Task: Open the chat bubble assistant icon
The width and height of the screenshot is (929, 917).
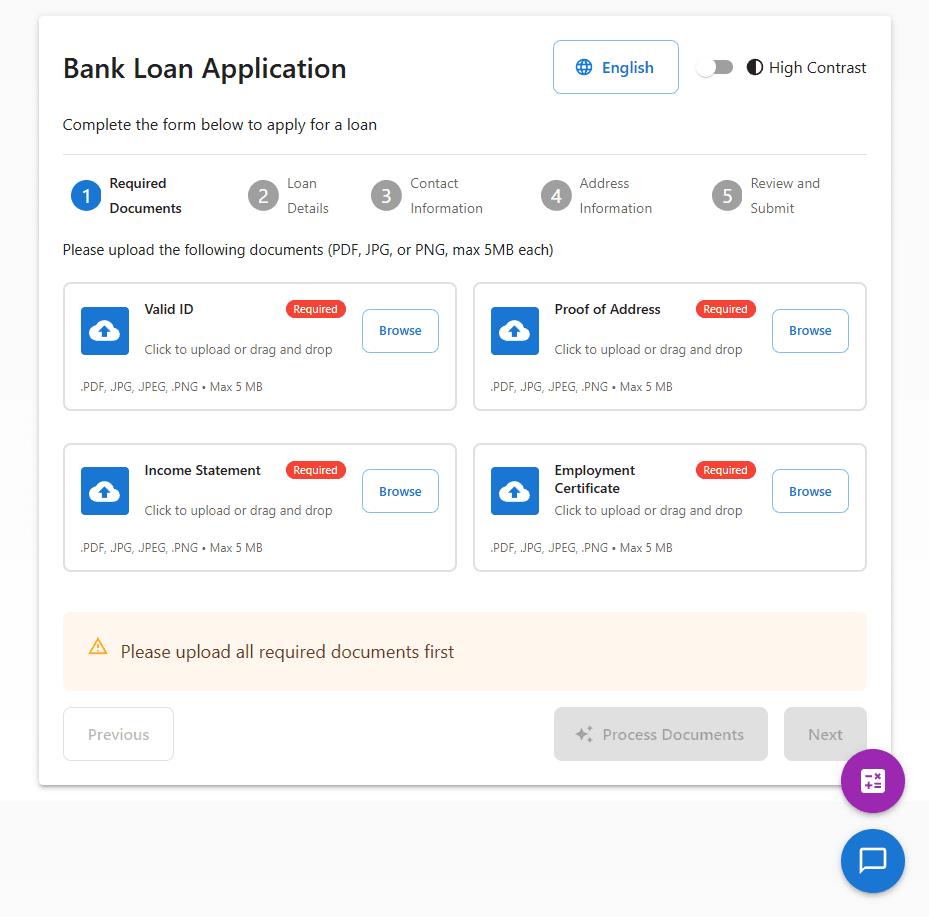Action: (872, 861)
